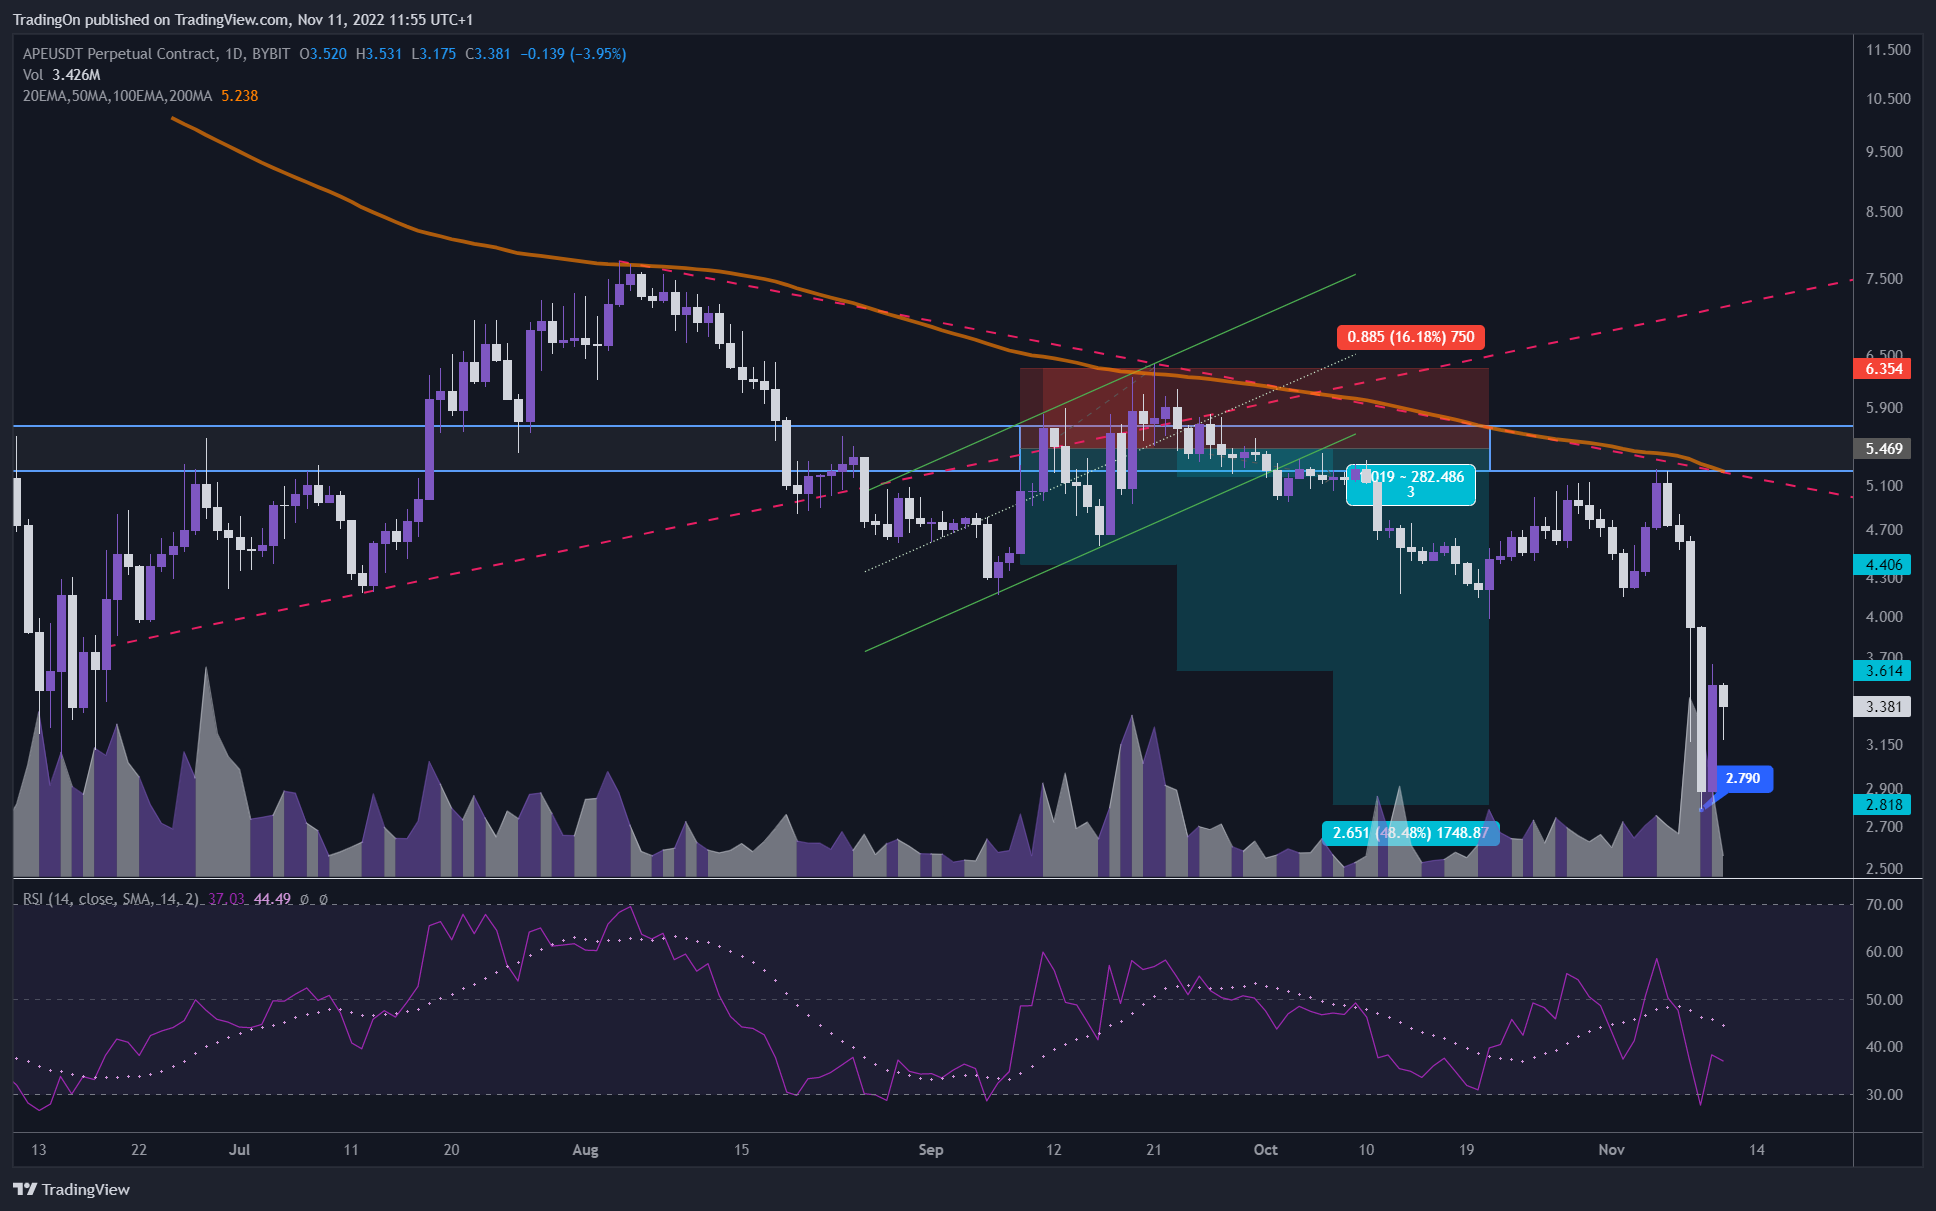Click the 21 date label in September
Viewport: 1936px width, 1211px height.
click(1154, 1150)
